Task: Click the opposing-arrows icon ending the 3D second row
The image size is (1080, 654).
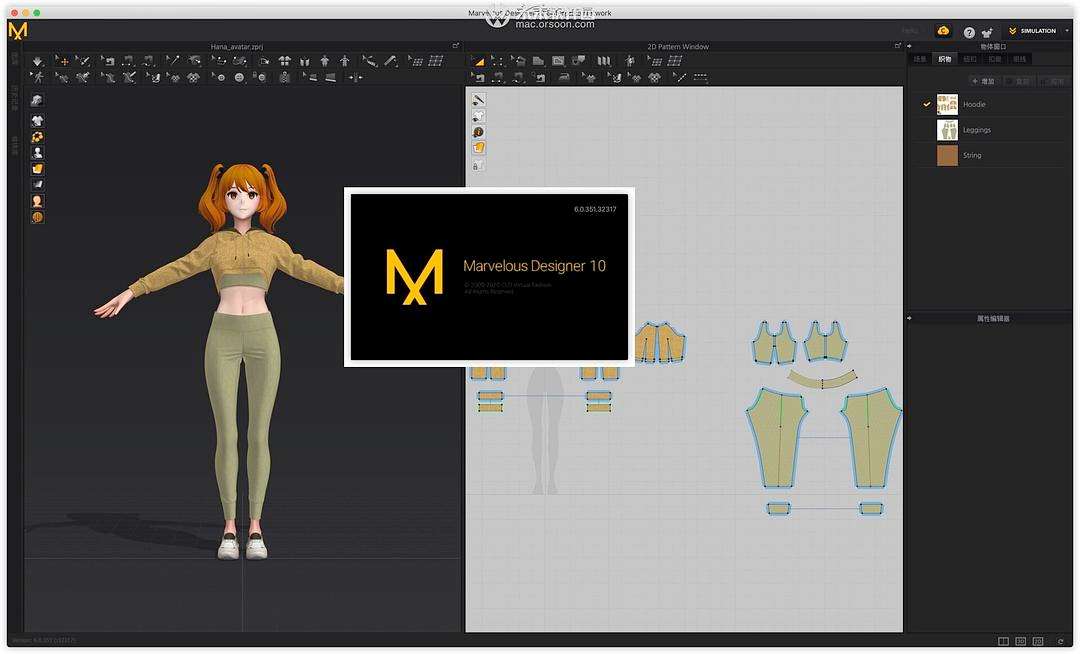Action: (355, 77)
